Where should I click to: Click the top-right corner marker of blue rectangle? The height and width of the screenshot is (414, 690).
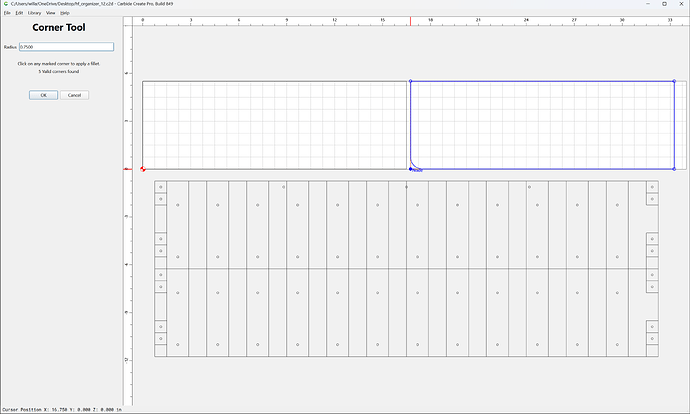pos(674,81)
